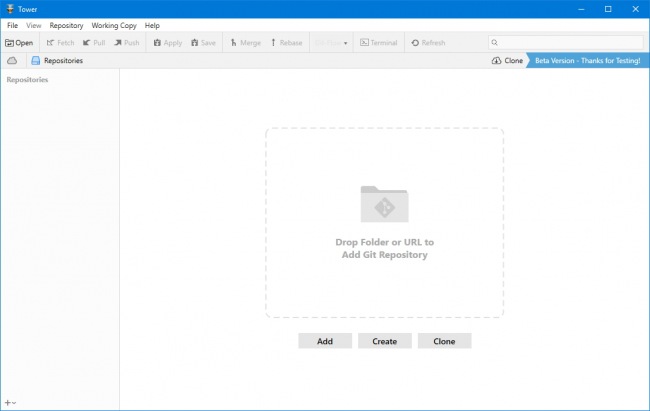Select the Repositories navigation item

click(57, 61)
